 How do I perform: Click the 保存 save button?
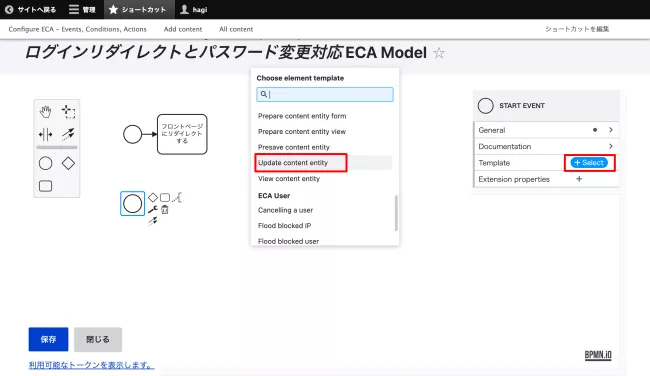pyautogui.click(x=49, y=339)
